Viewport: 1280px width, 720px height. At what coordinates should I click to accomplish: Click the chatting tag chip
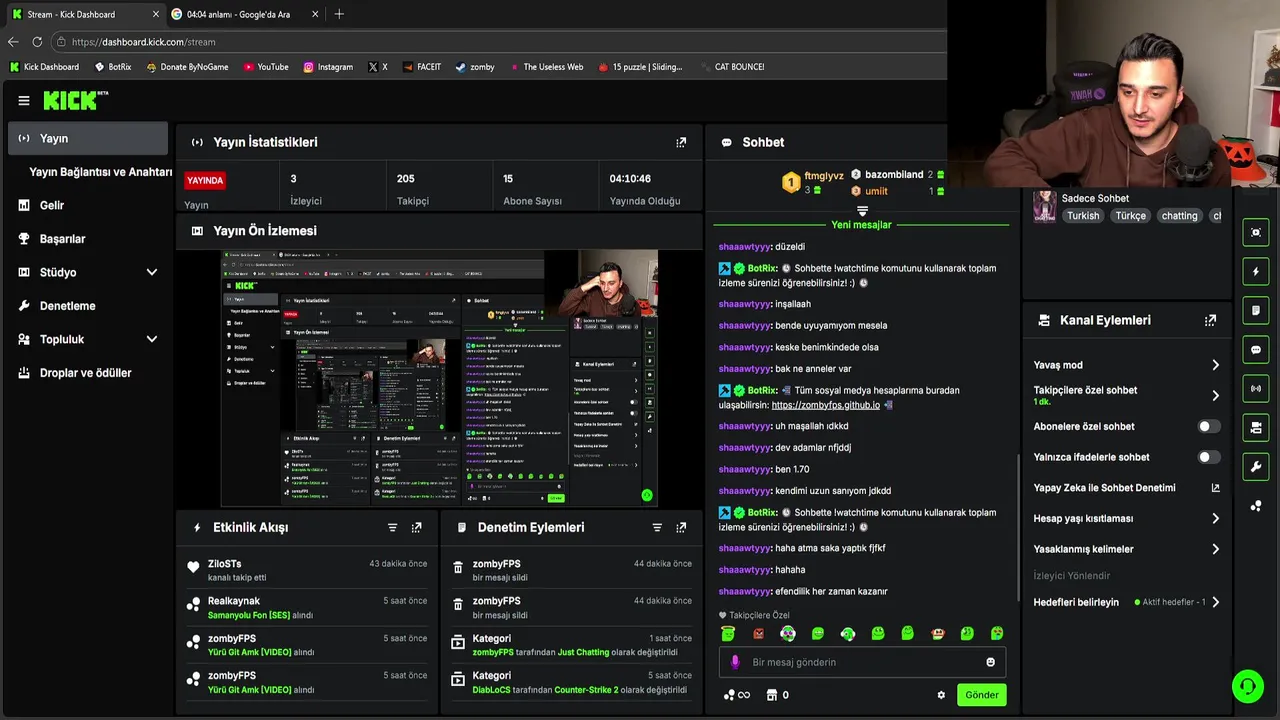(1179, 216)
